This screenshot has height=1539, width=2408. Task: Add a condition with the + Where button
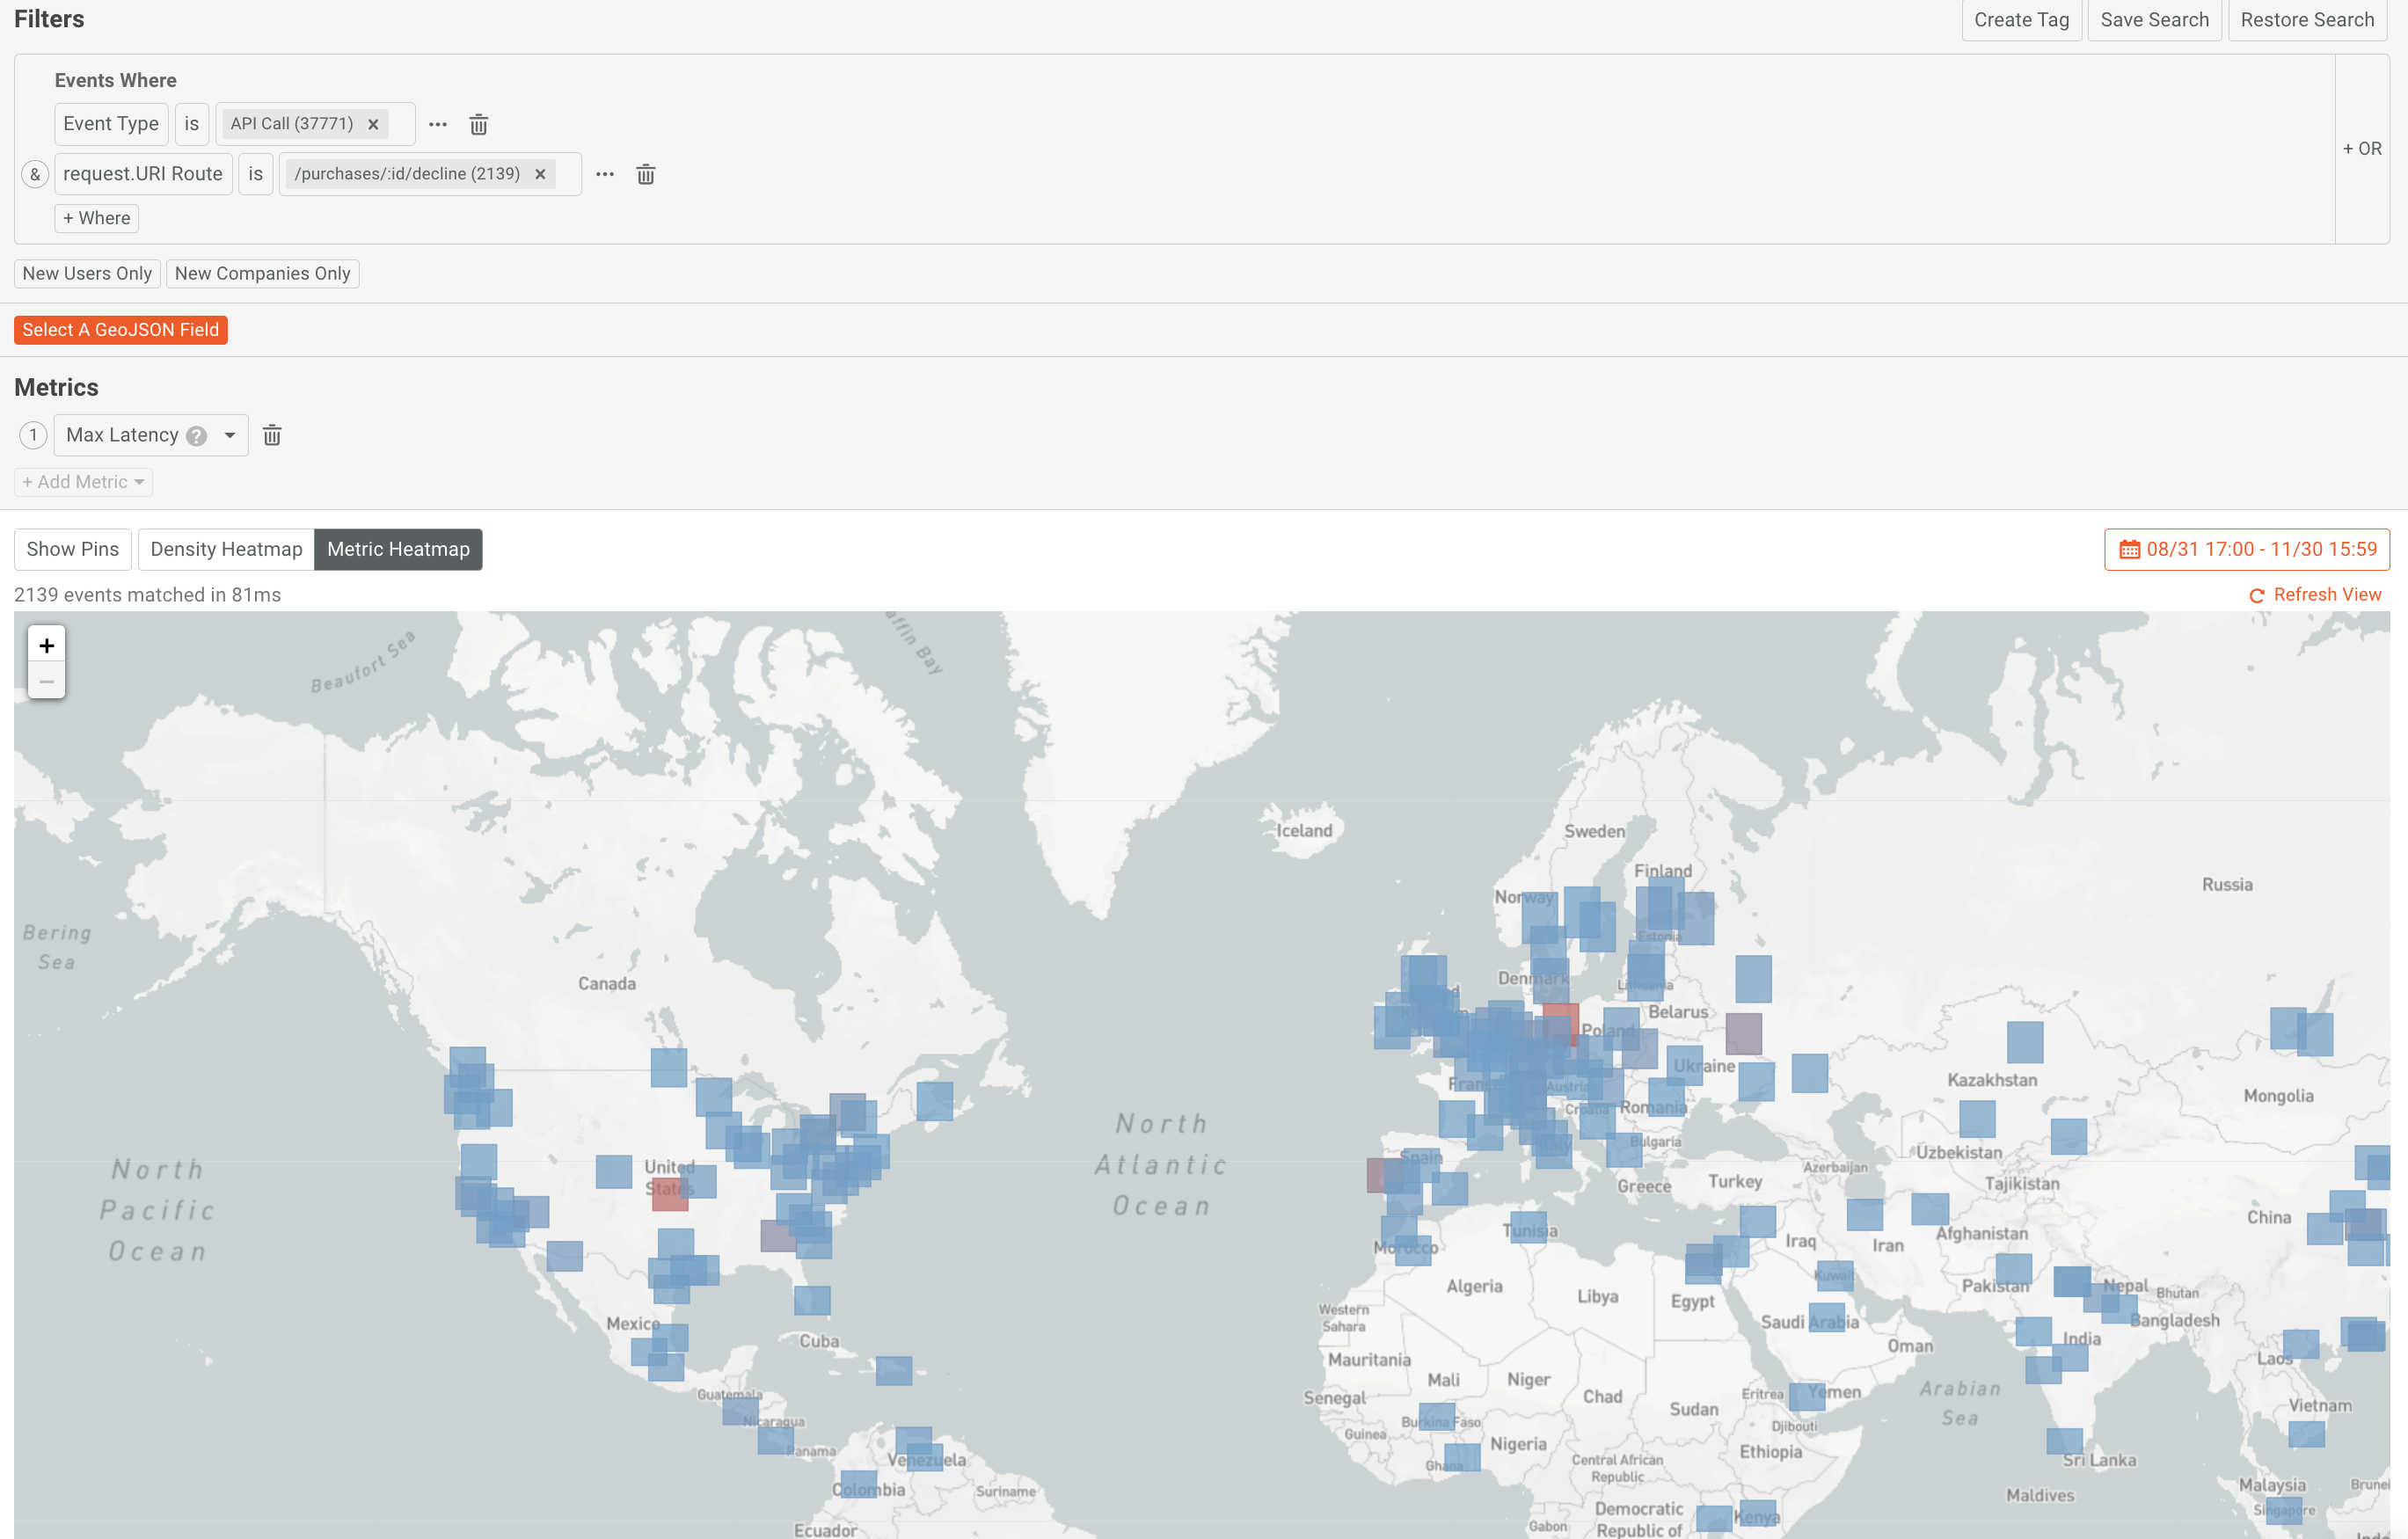[x=95, y=218]
